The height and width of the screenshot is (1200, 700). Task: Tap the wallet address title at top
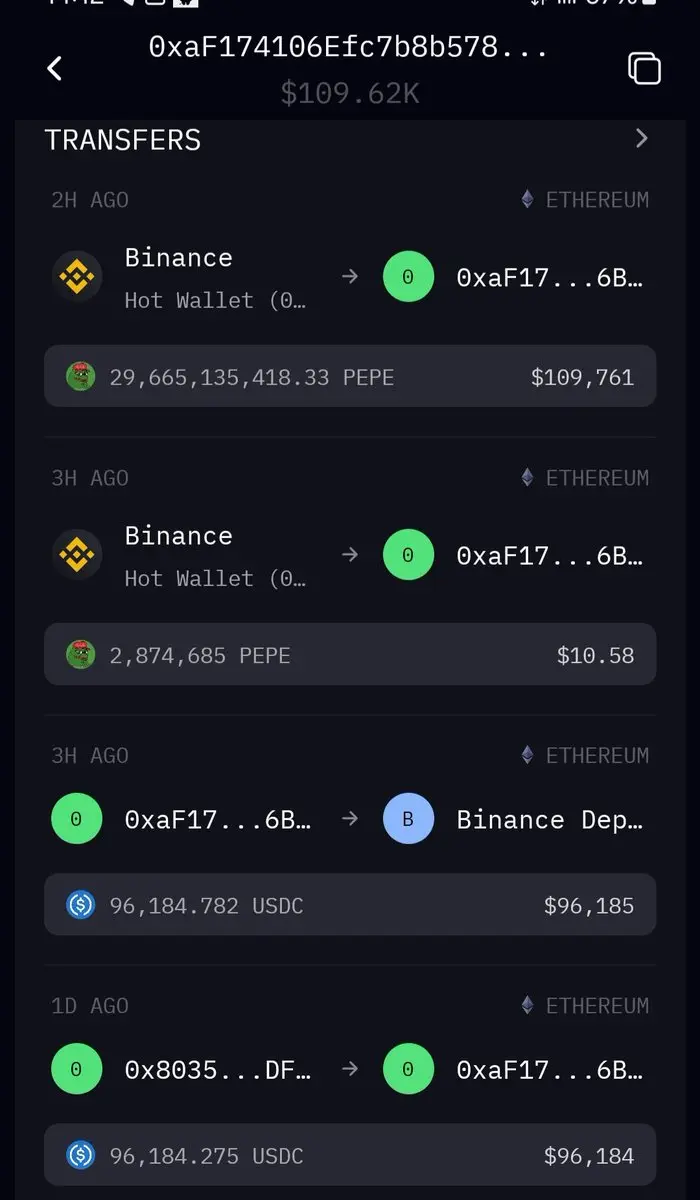[348, 47]
